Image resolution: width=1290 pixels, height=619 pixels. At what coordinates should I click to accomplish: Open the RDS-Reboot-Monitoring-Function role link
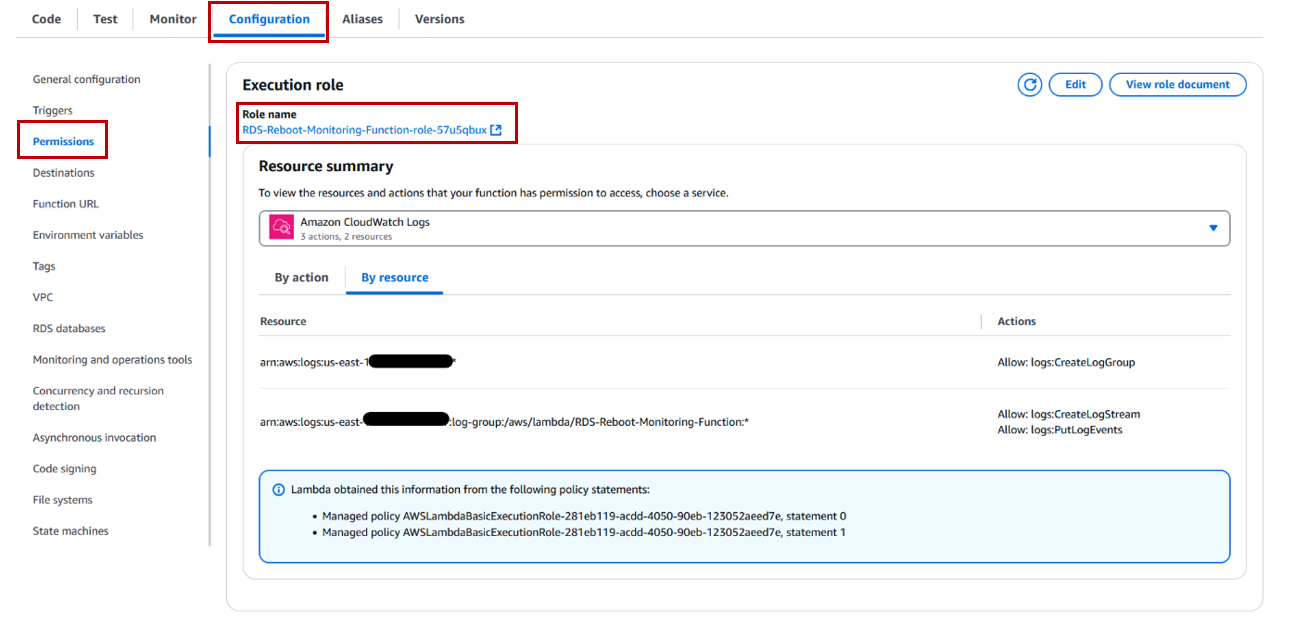[x=364, y=130]
